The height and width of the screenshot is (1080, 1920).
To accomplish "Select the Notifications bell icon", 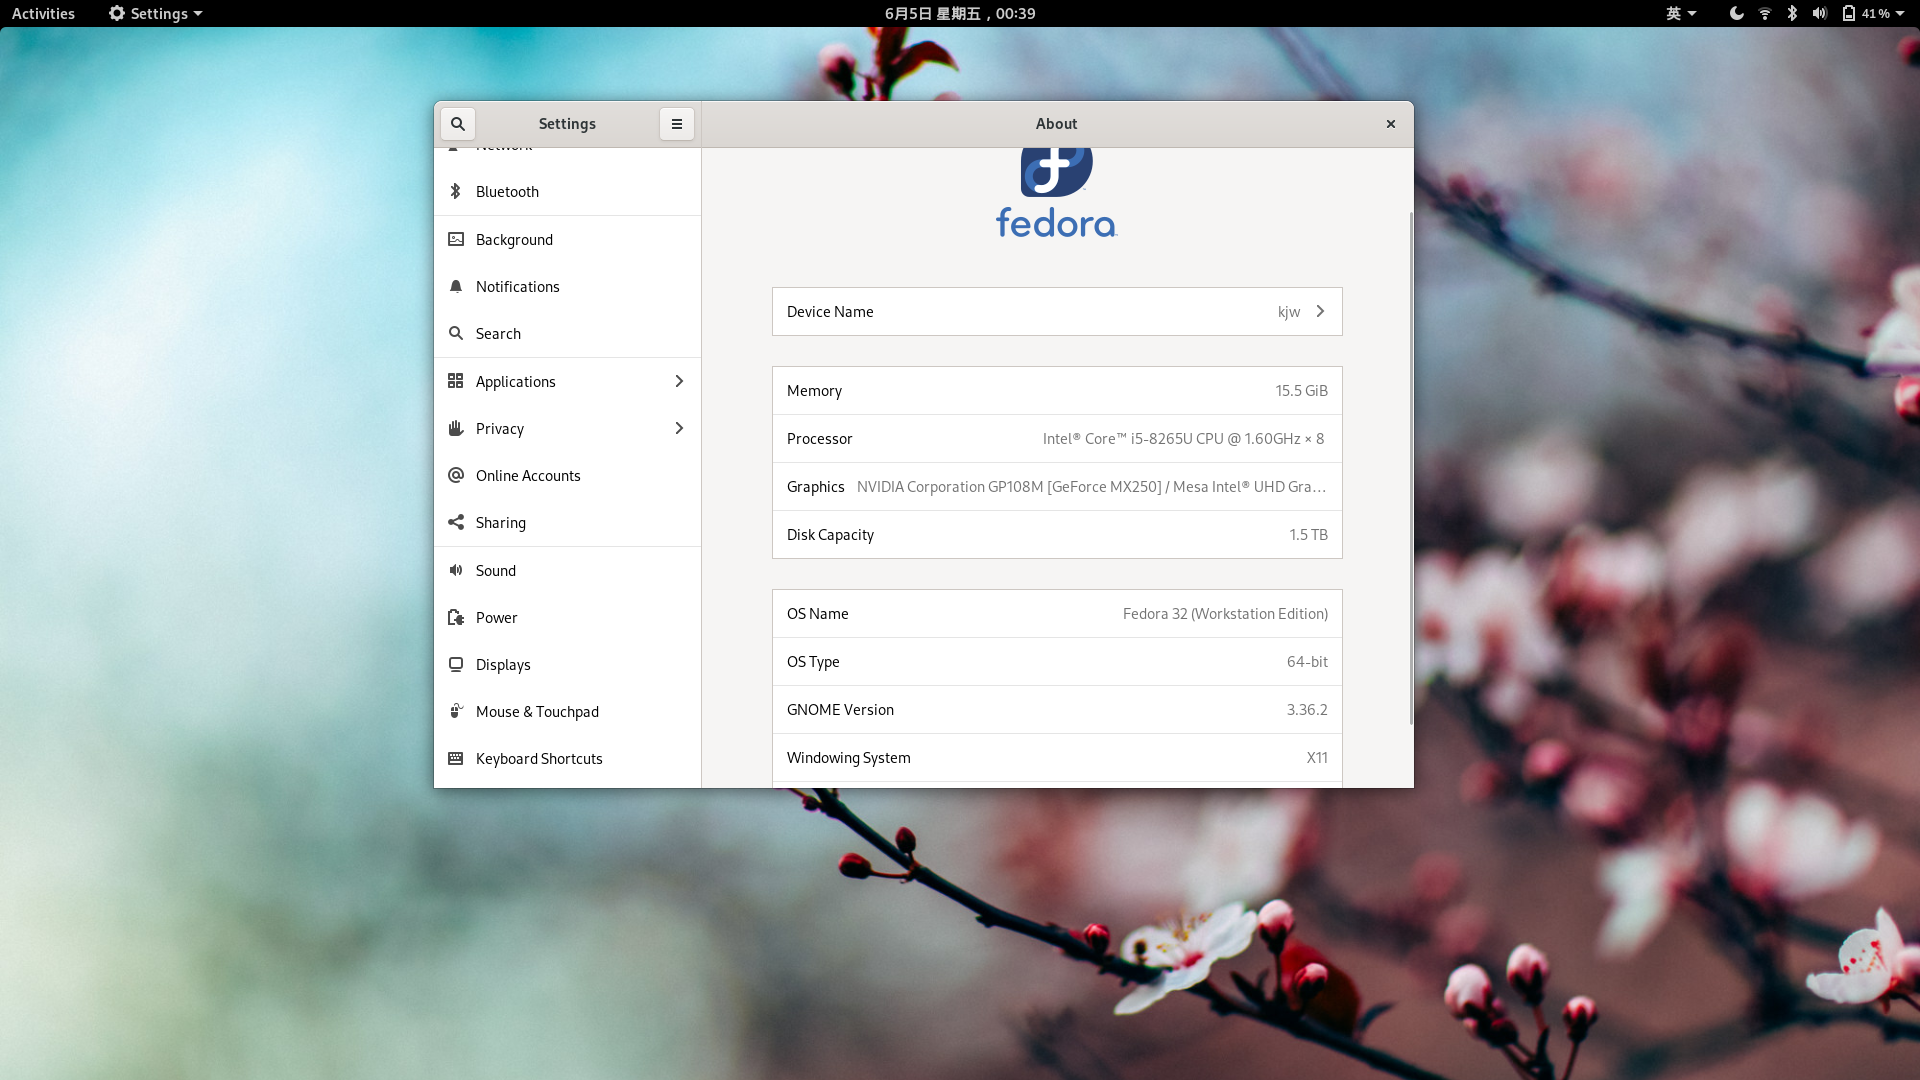I will point(456,286).
